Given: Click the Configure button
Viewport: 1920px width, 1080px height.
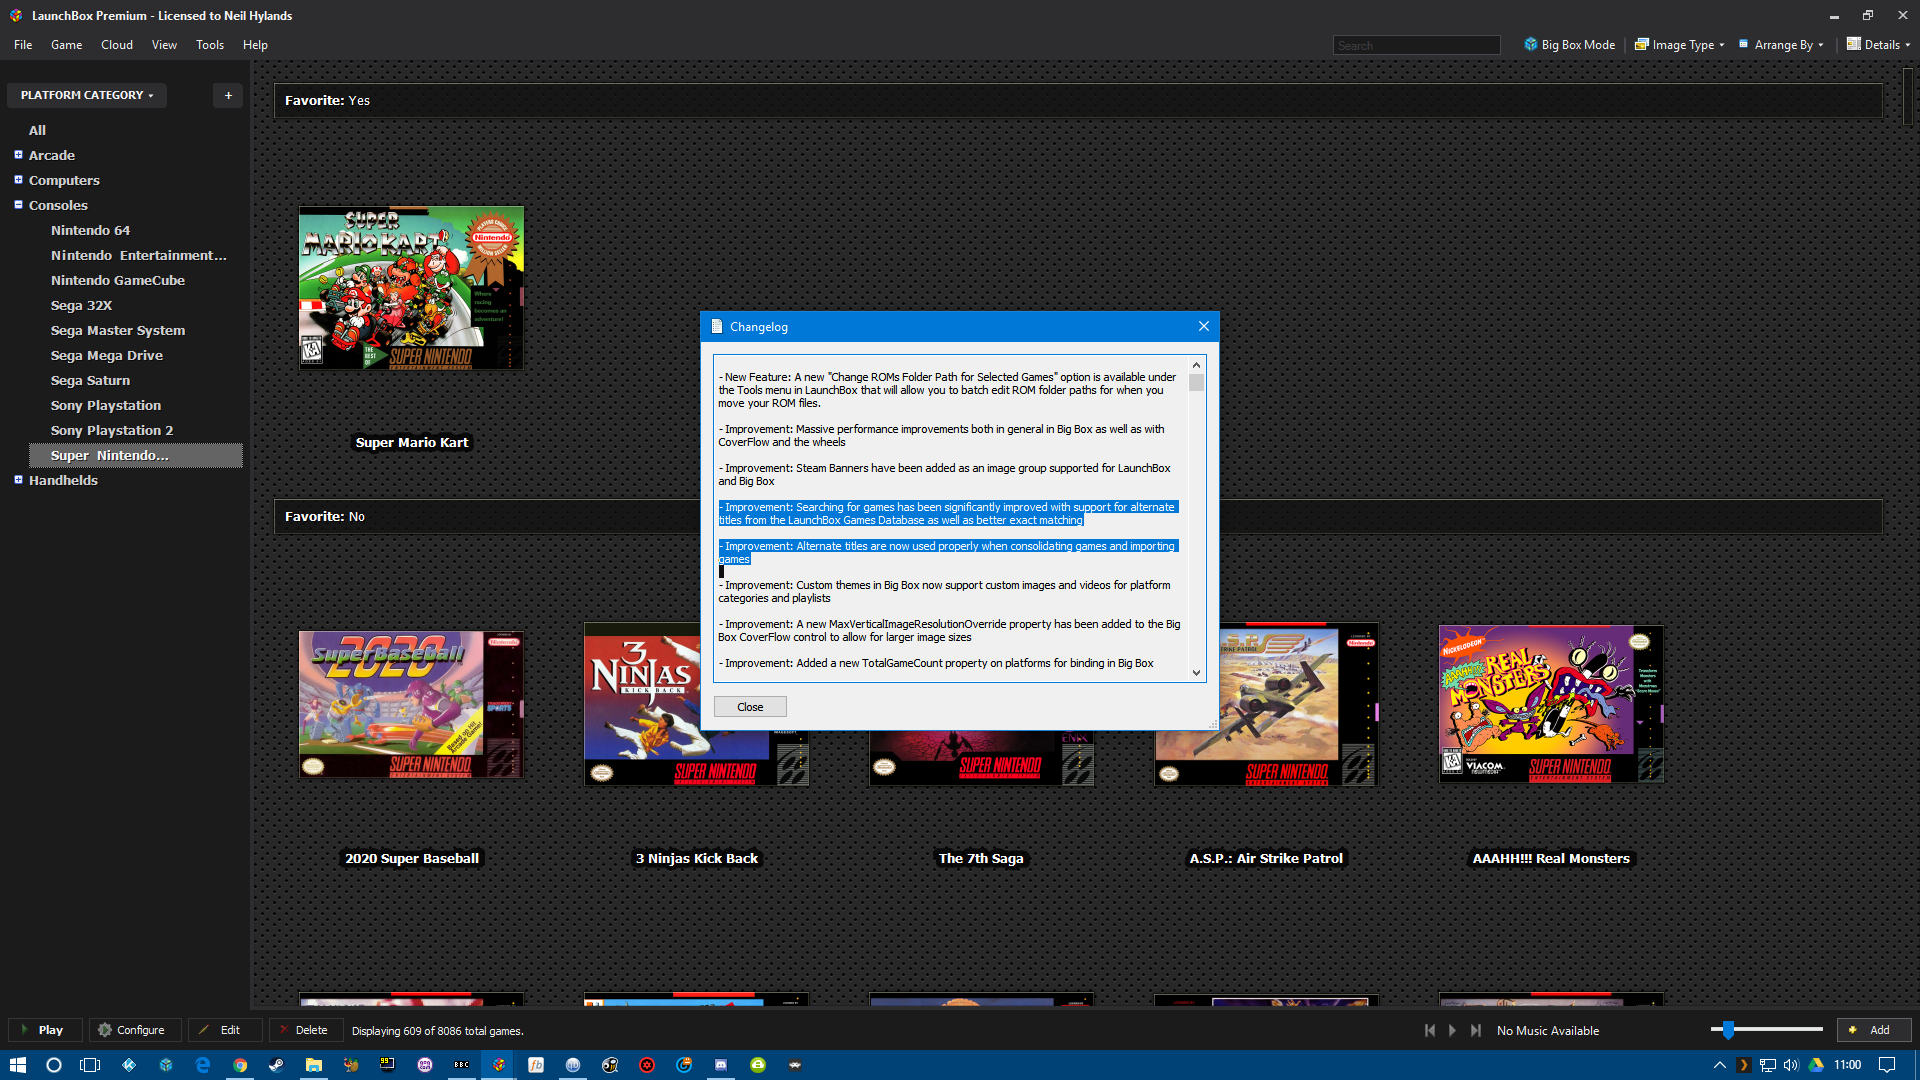Looking at the screenshot, I should 133,1030.
